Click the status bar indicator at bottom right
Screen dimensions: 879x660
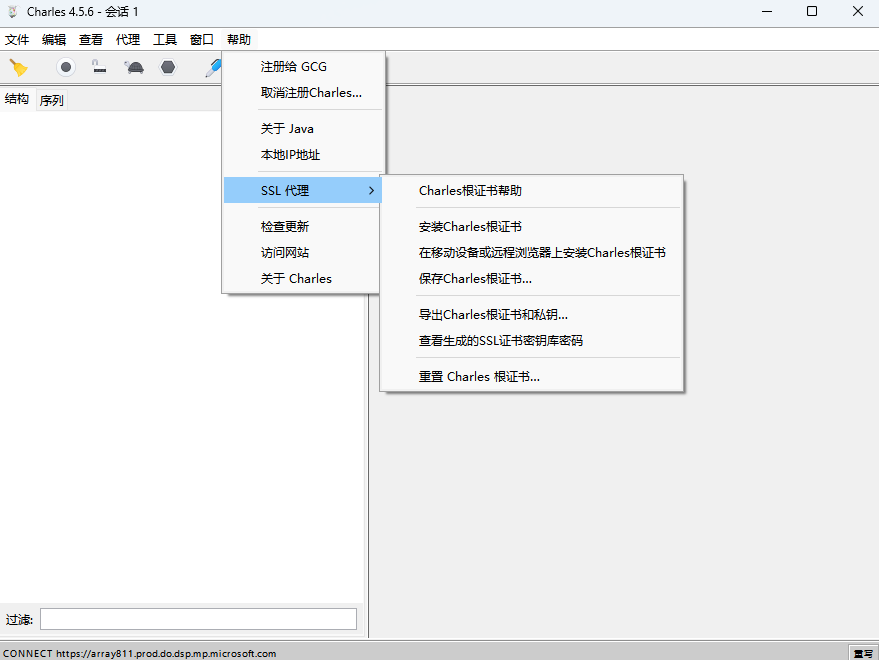coord(863,653)
